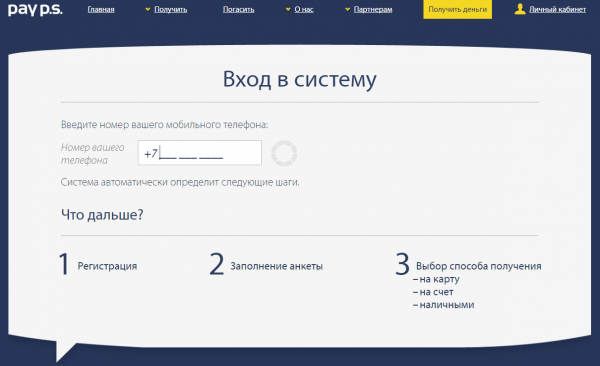600x366 pixels.
Task: Click the Выбор способа получения text
Action: pyautogui.click(x=479, y=266)
